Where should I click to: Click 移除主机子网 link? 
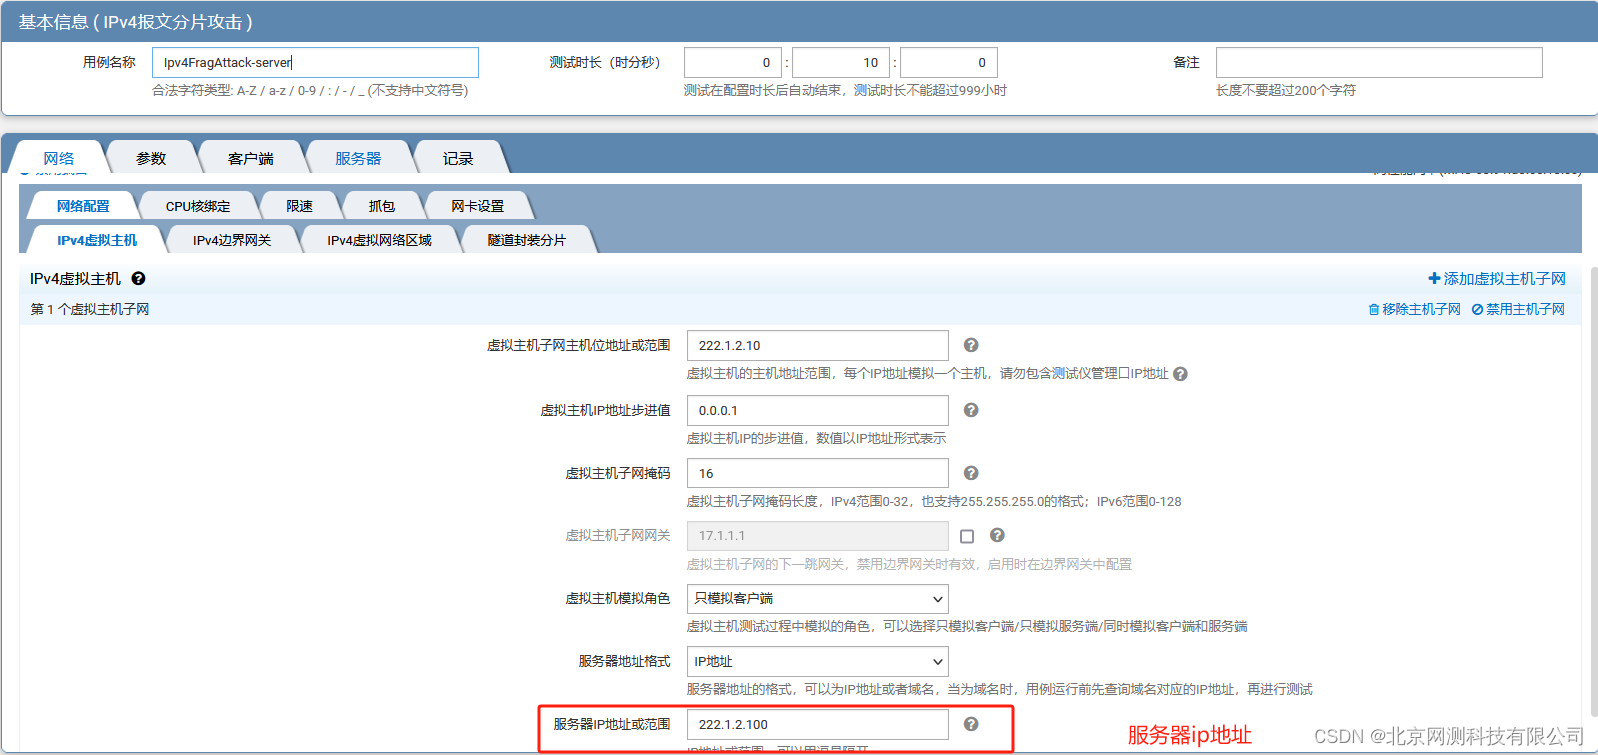coord(1415,310)
